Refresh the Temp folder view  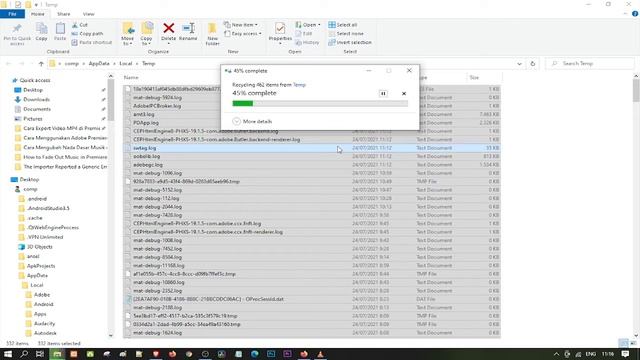tap(532, 64)
